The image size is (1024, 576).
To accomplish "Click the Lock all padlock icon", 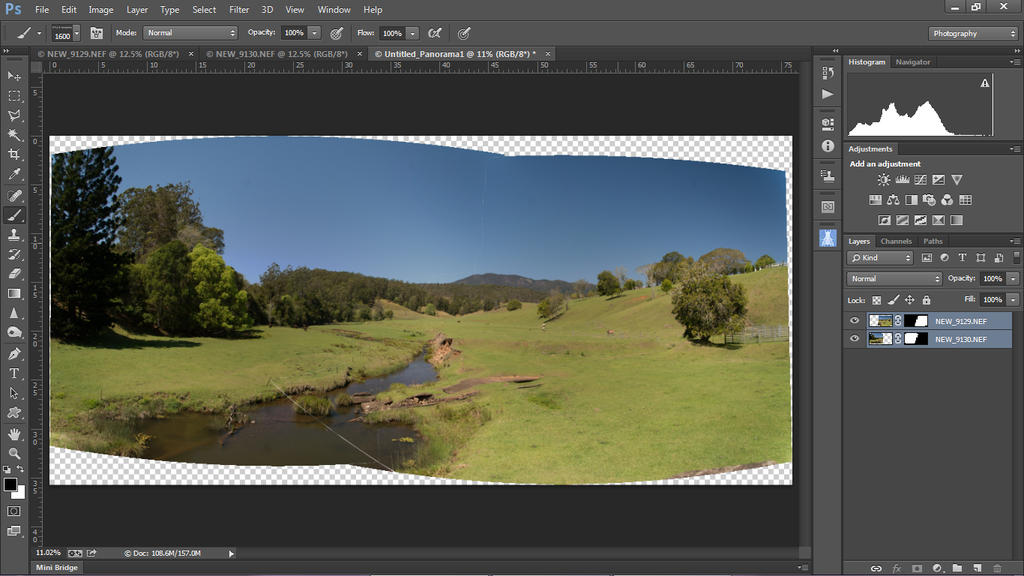I will click(x=926, y=300).
